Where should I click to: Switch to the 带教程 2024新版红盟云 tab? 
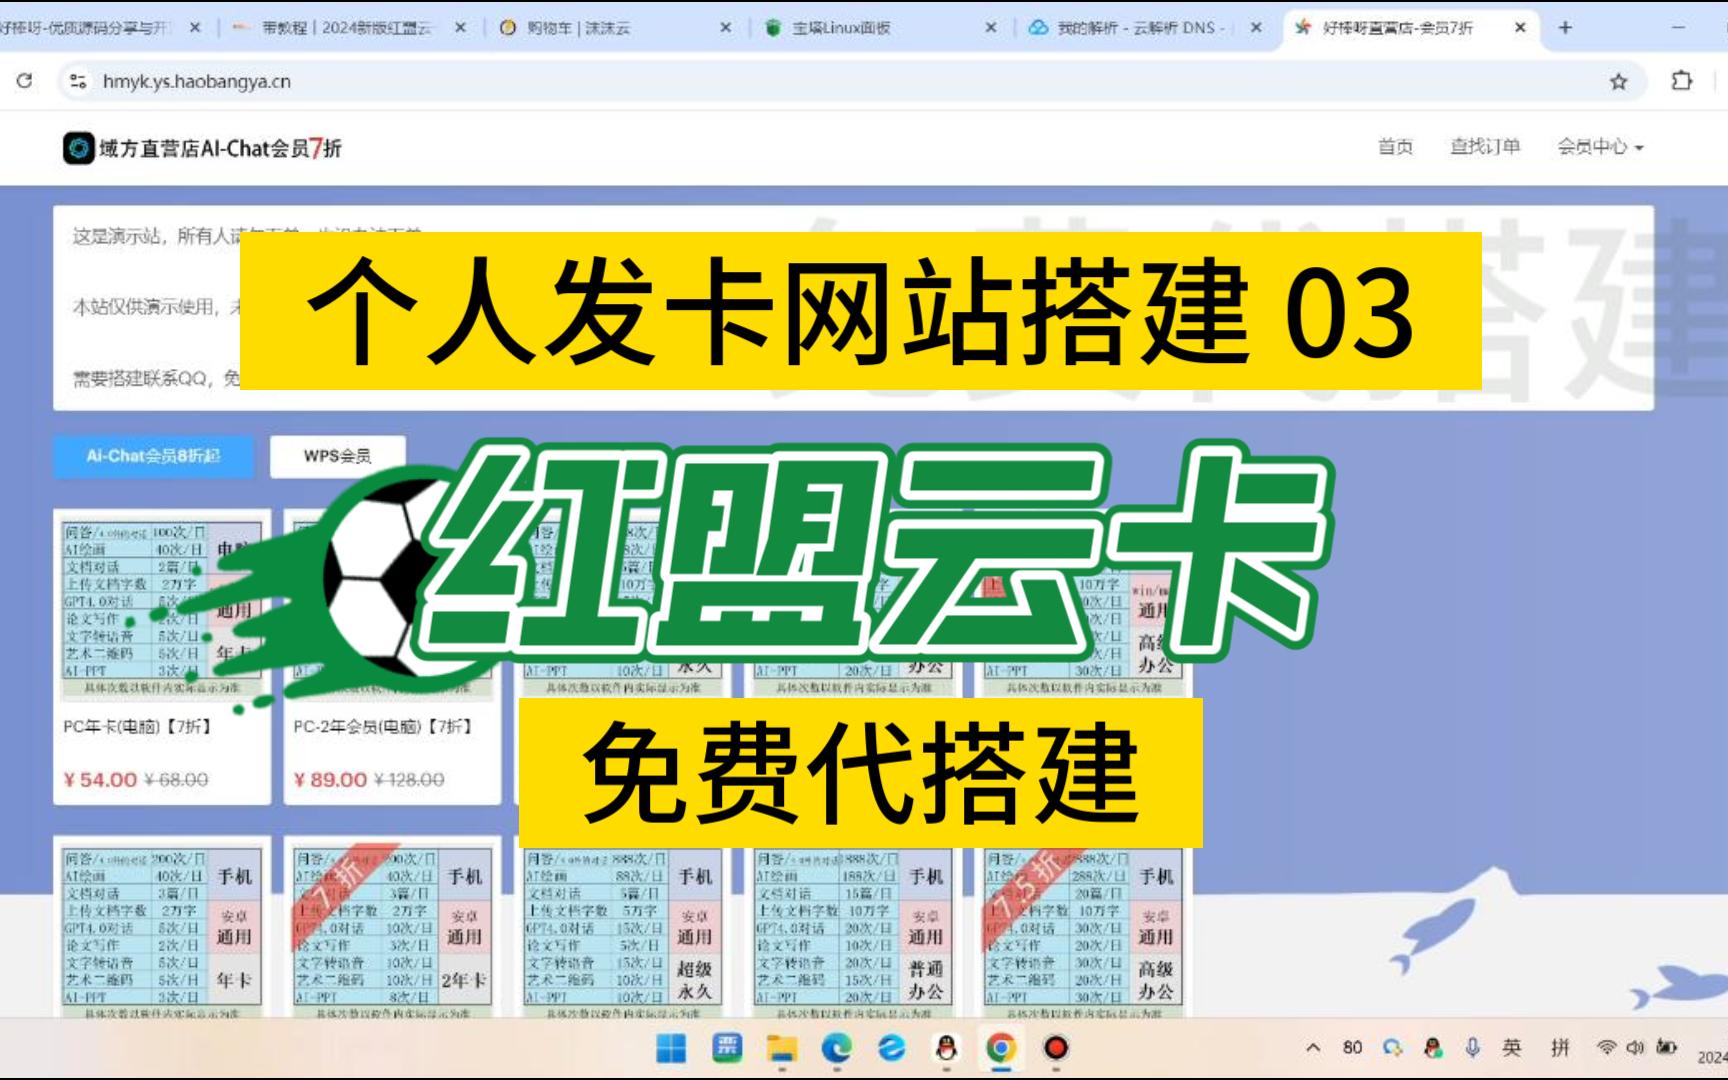click(x=346, y=28)
